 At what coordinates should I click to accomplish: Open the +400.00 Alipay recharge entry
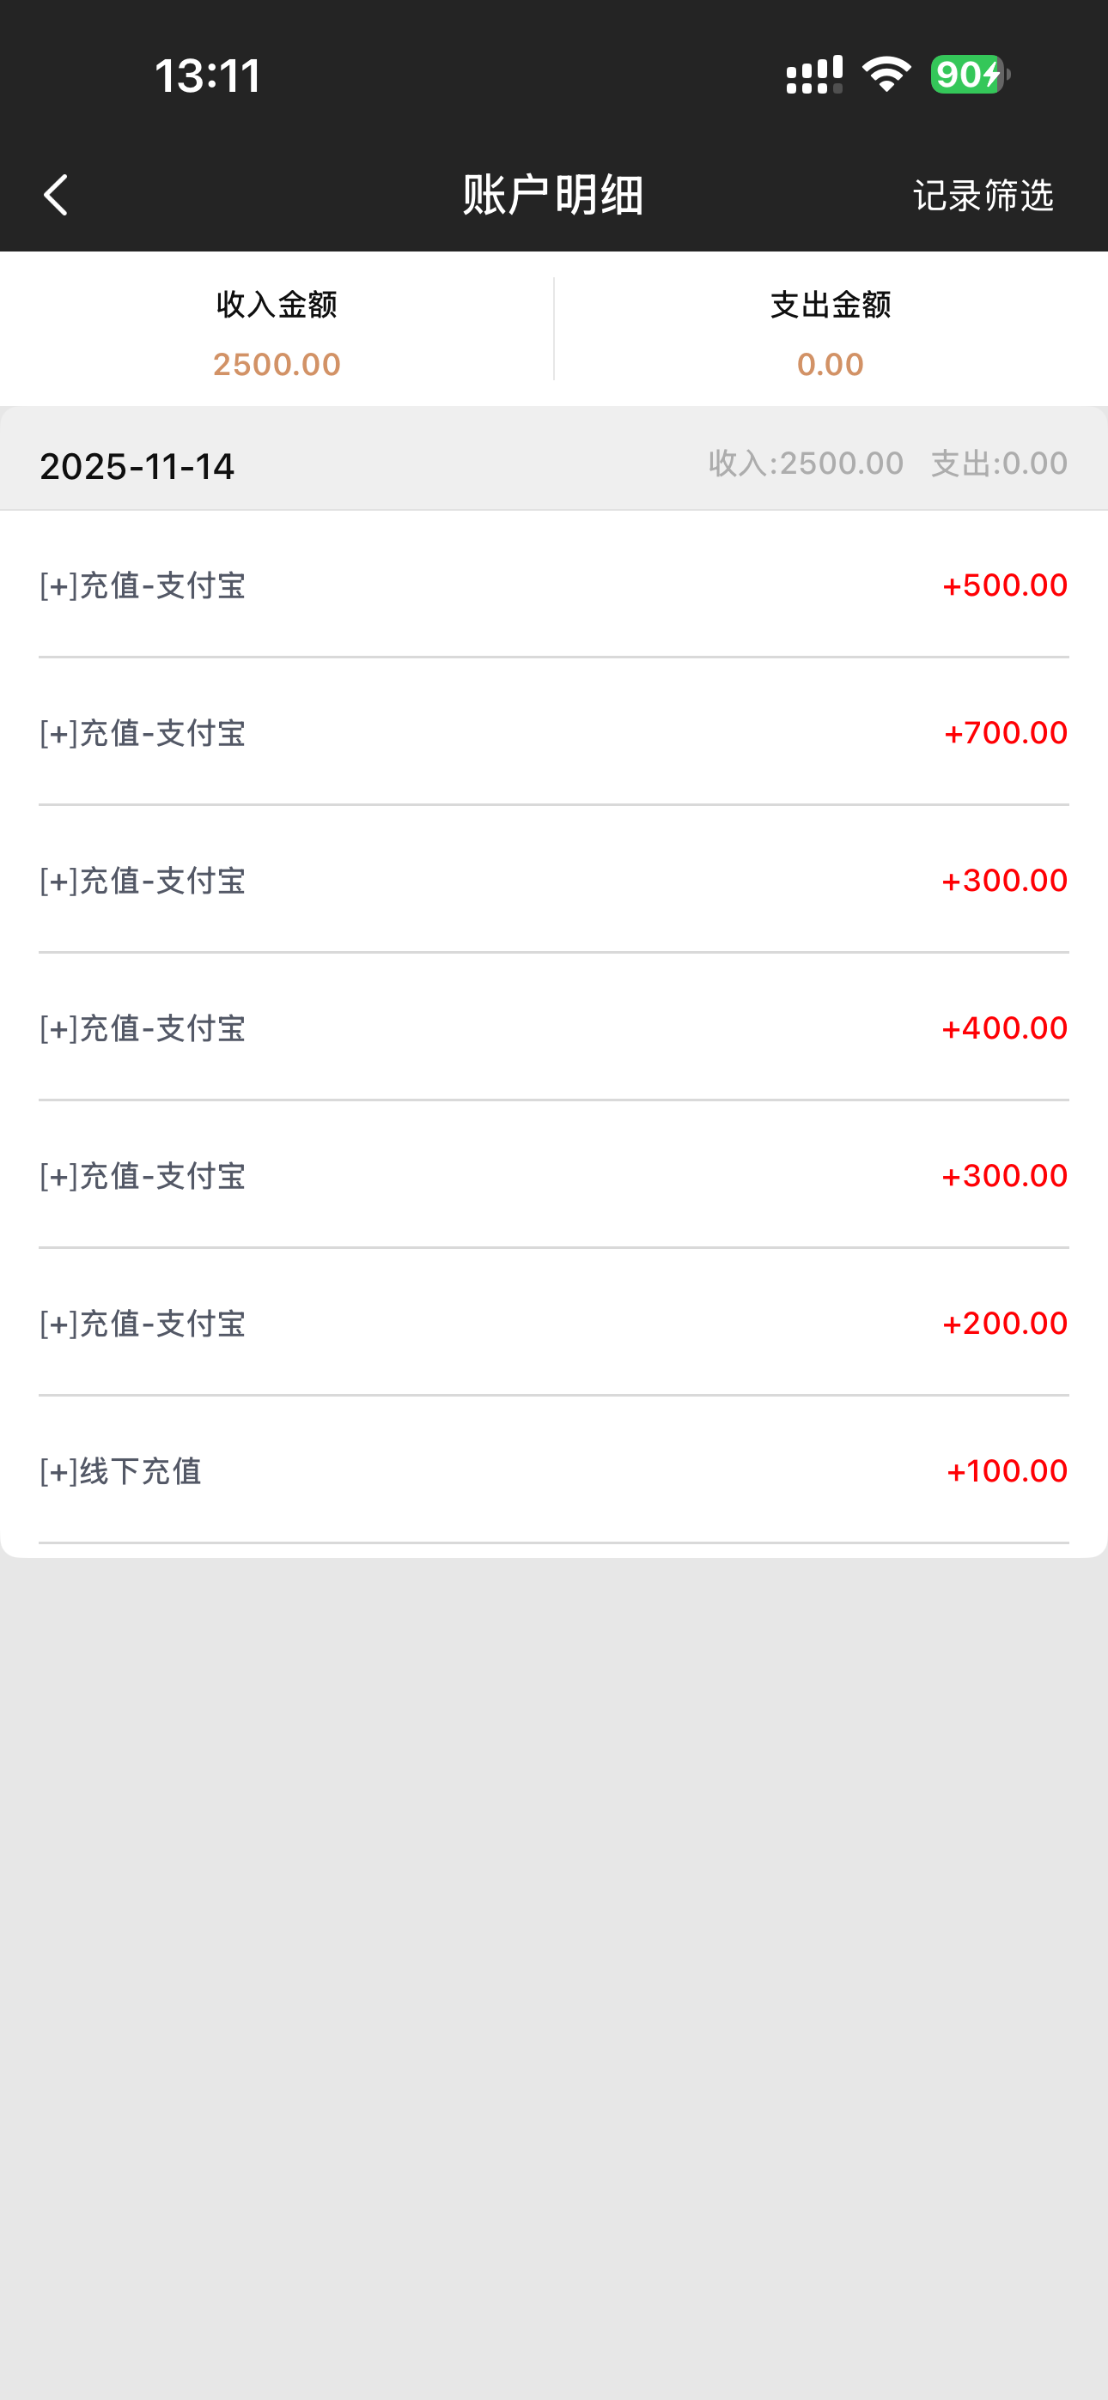(x=553, y=1028)
